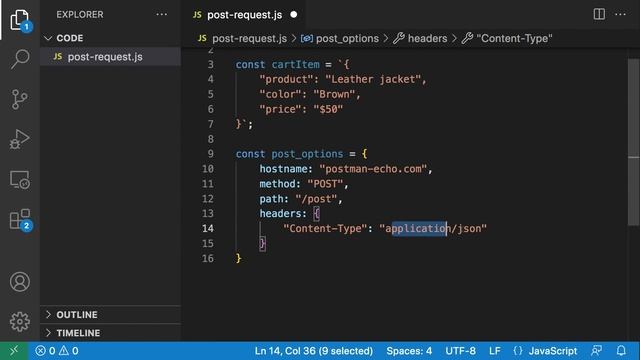Change end of line sequence LF
Viewport: 640px width, 360px height.
tap(495, 351)
